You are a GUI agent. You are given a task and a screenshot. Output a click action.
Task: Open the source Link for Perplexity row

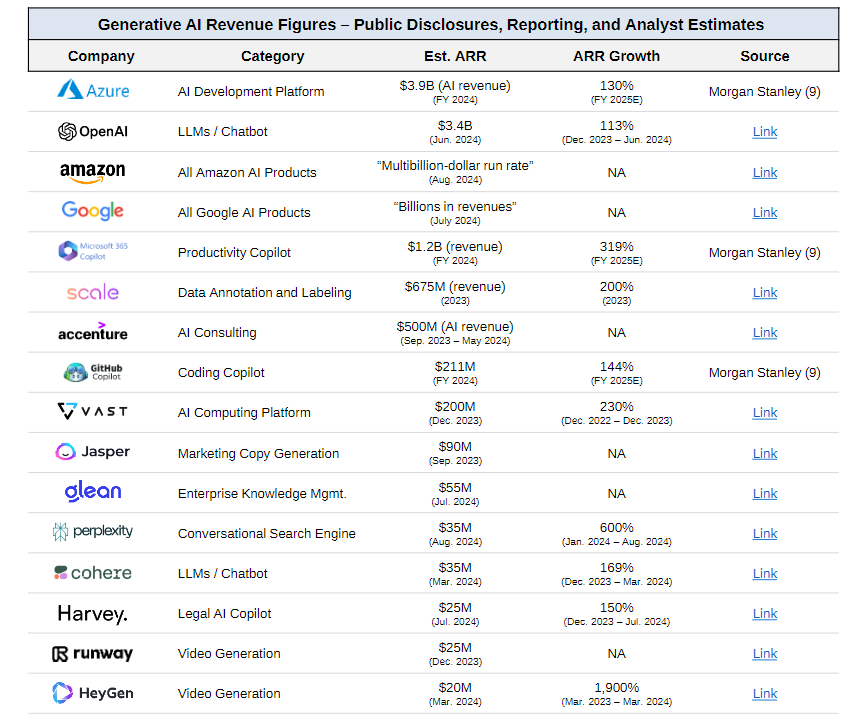(765, 533)
